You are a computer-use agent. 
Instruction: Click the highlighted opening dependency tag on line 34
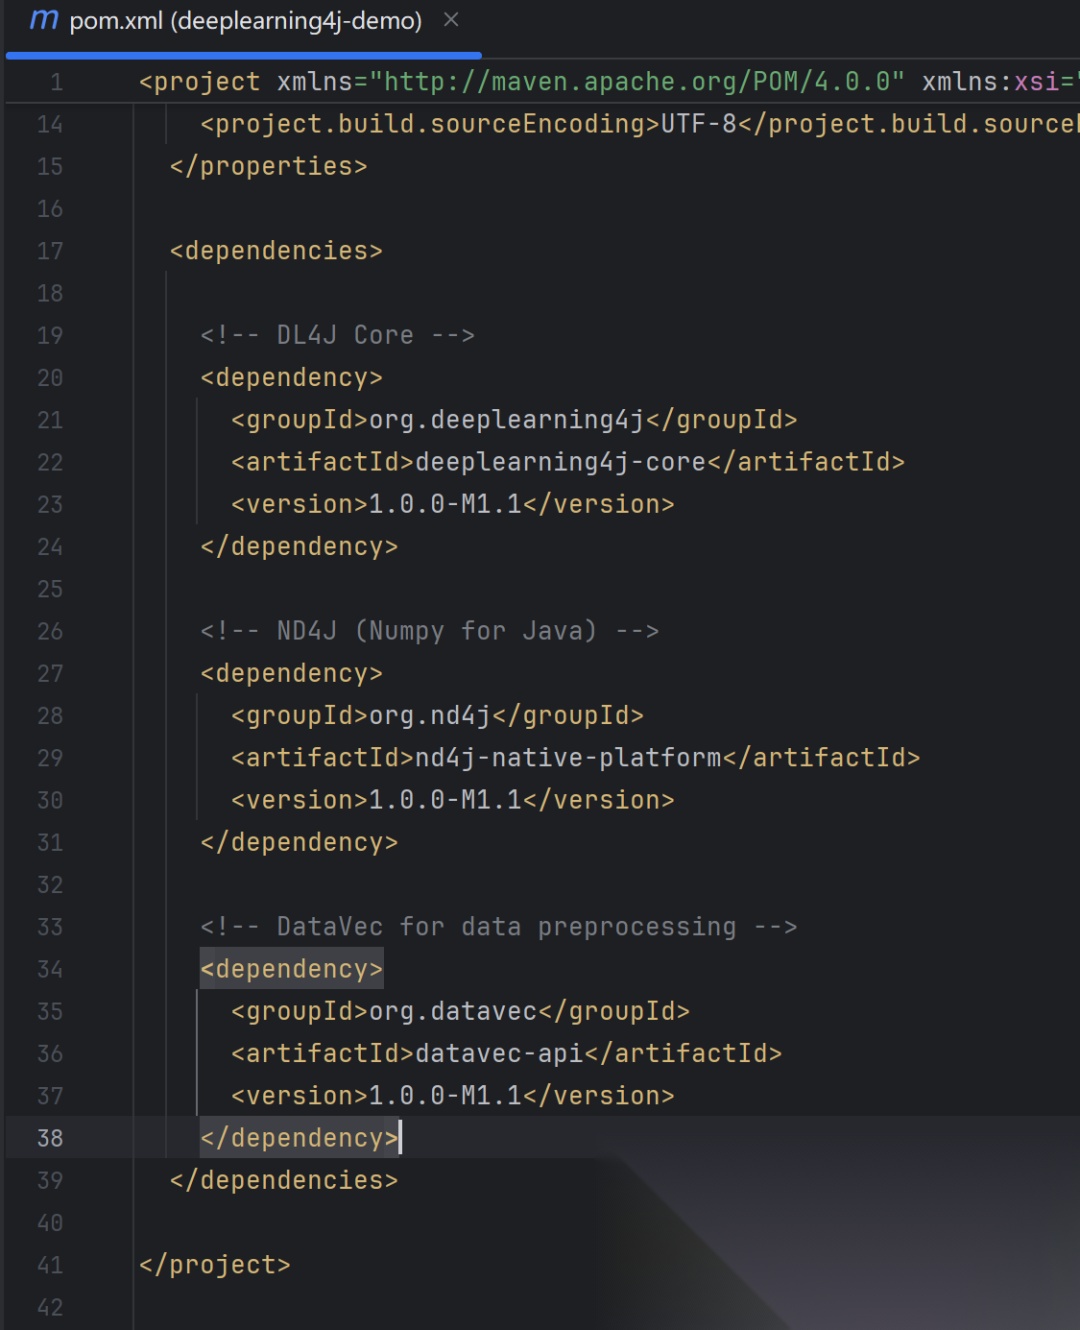click(x=291, y=969)
